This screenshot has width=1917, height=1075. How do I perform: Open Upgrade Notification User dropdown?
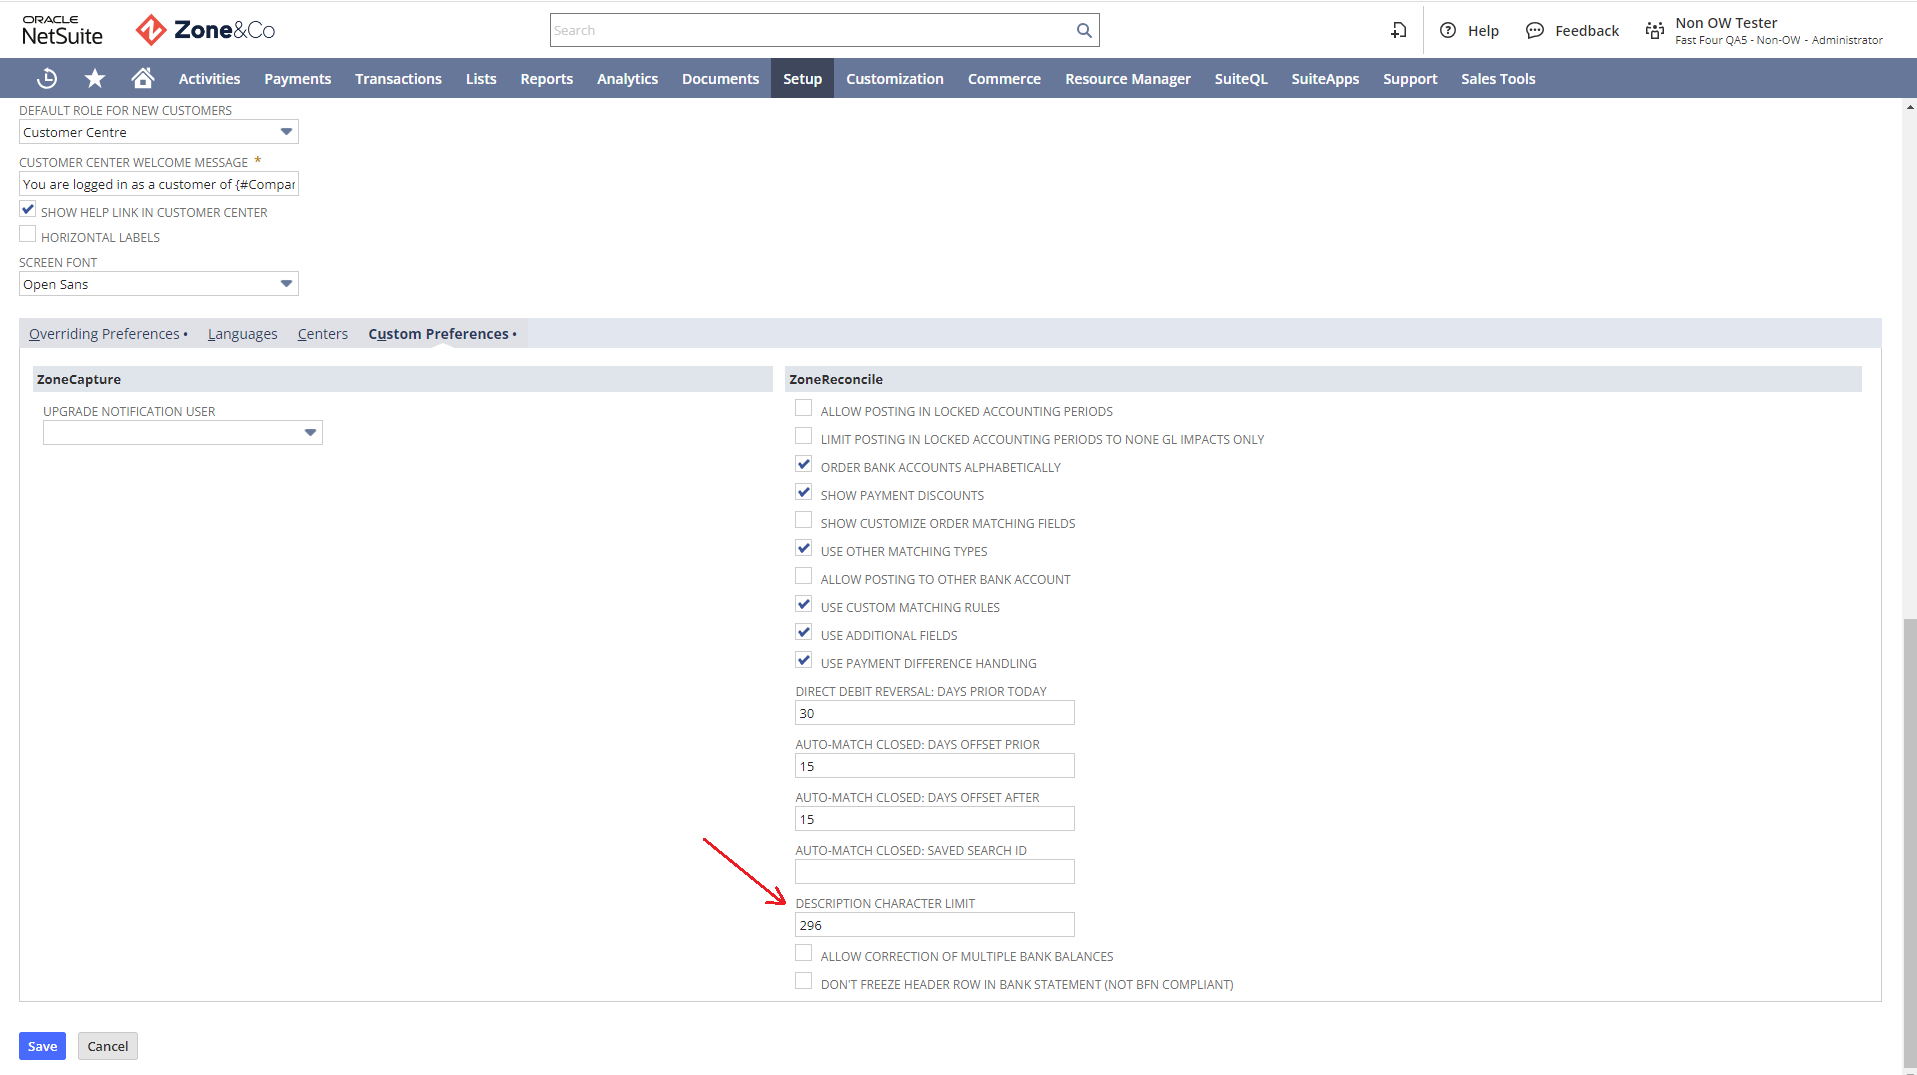pyautogui.click(x=183, y=433)
